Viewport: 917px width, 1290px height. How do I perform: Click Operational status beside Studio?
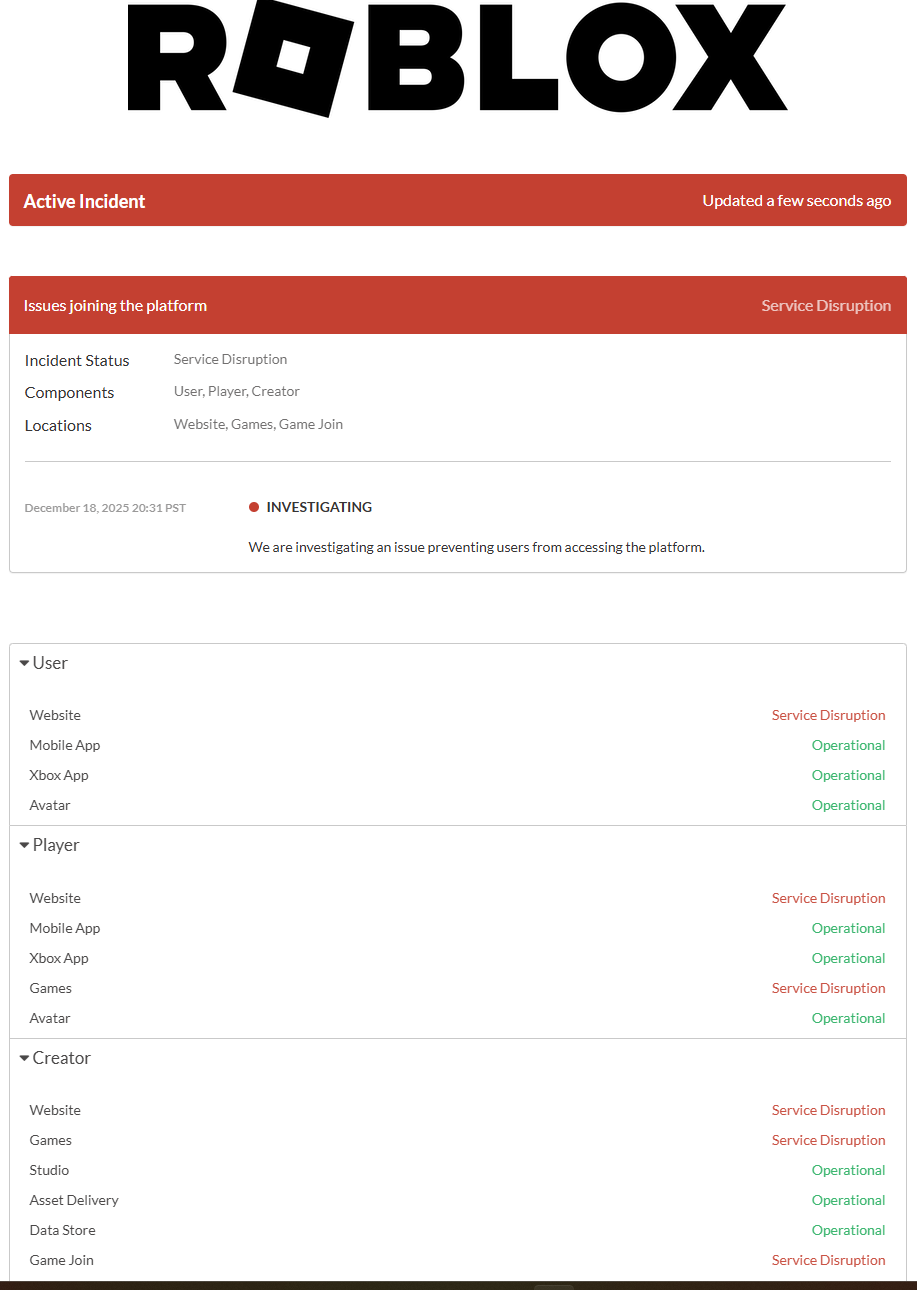click(848, 1170)
